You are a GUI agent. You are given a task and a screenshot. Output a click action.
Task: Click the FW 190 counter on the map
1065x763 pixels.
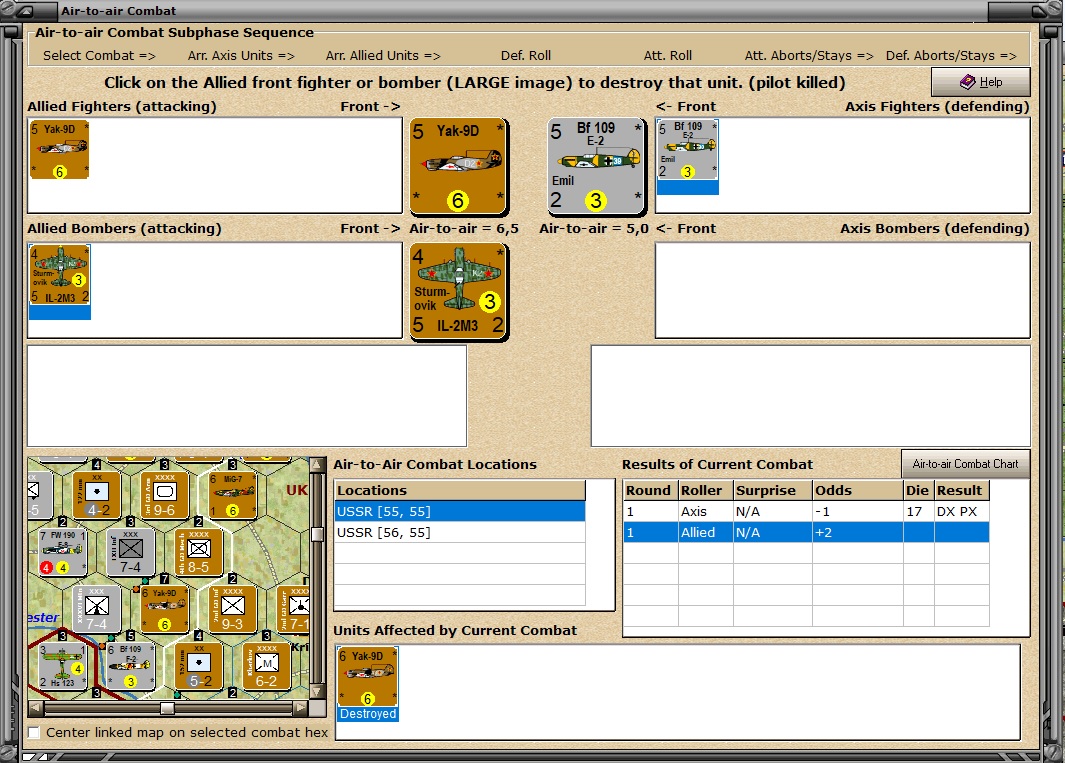pos(62,552)
